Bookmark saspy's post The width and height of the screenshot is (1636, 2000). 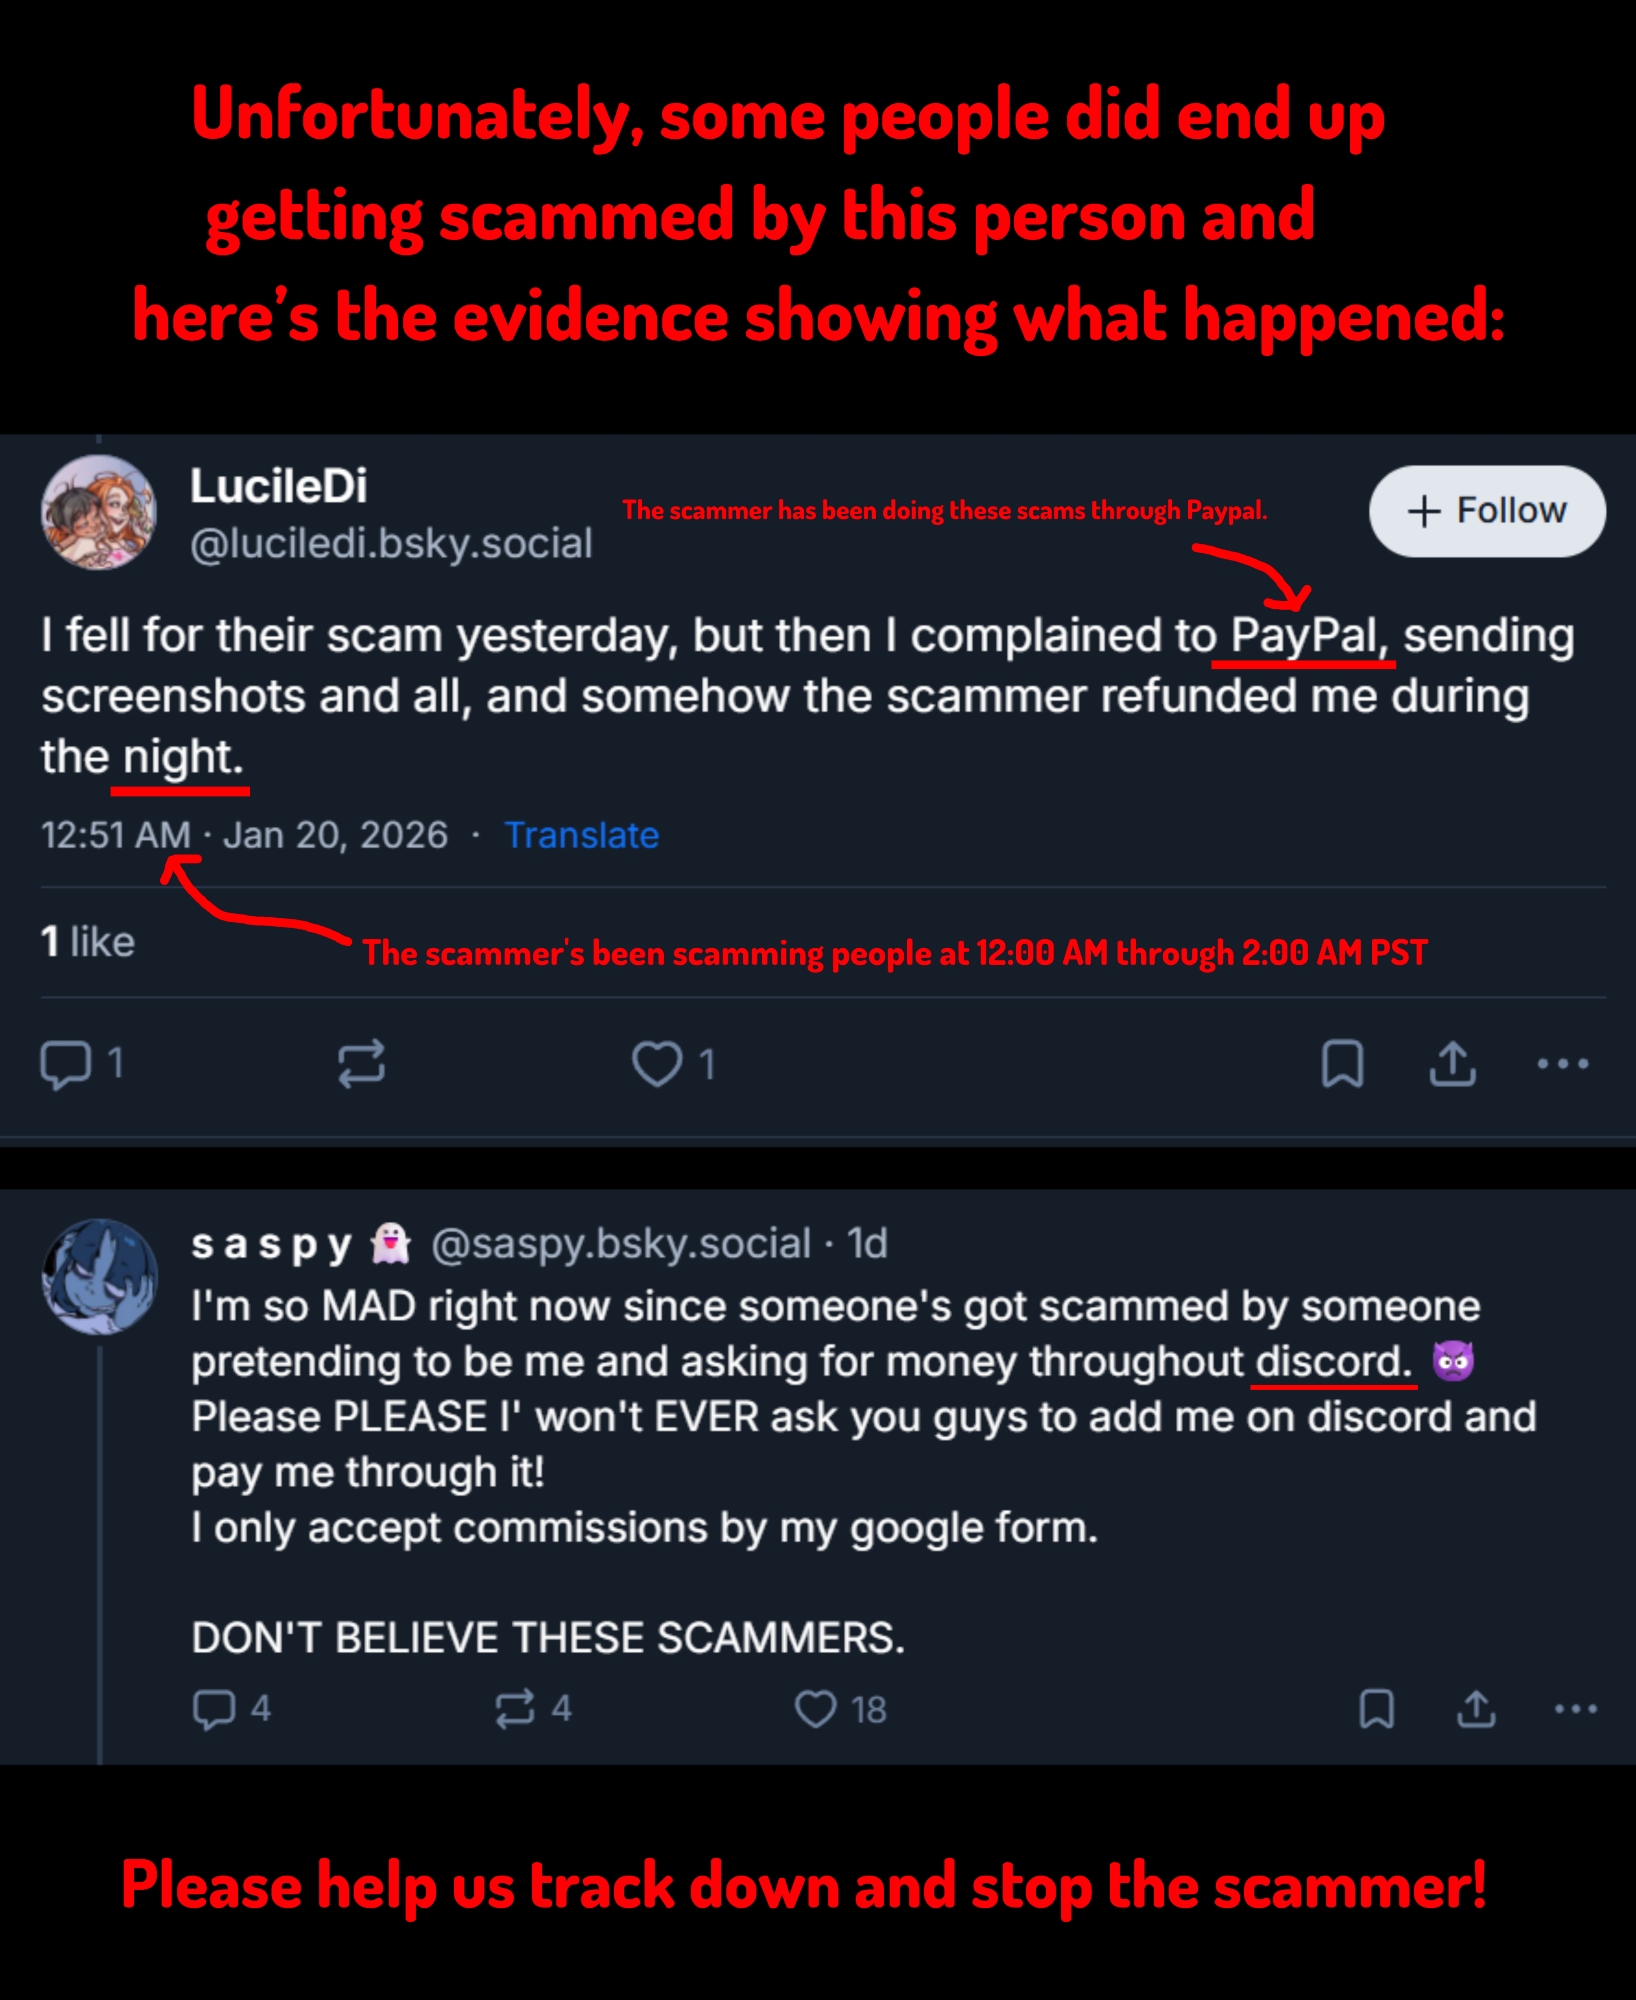[1376, 1709]
